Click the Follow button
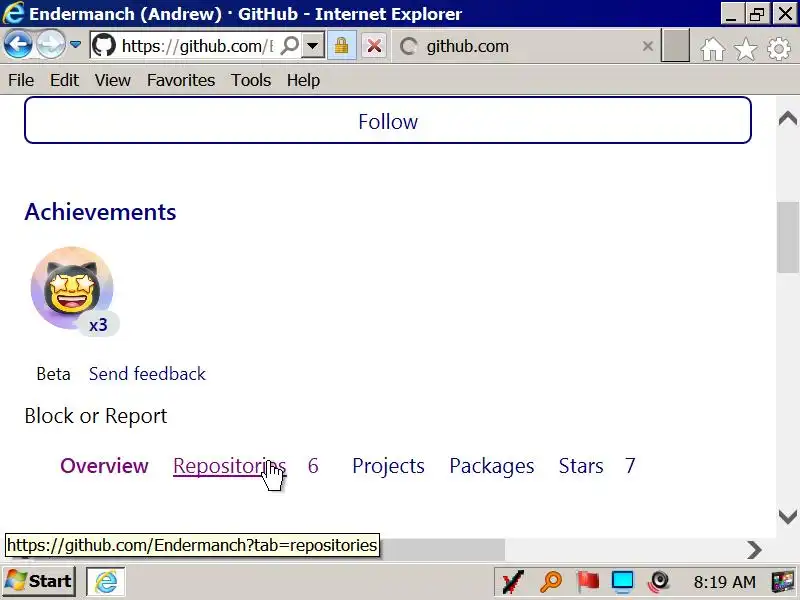Viewport: 800px width, 600px height. [388, 120]
